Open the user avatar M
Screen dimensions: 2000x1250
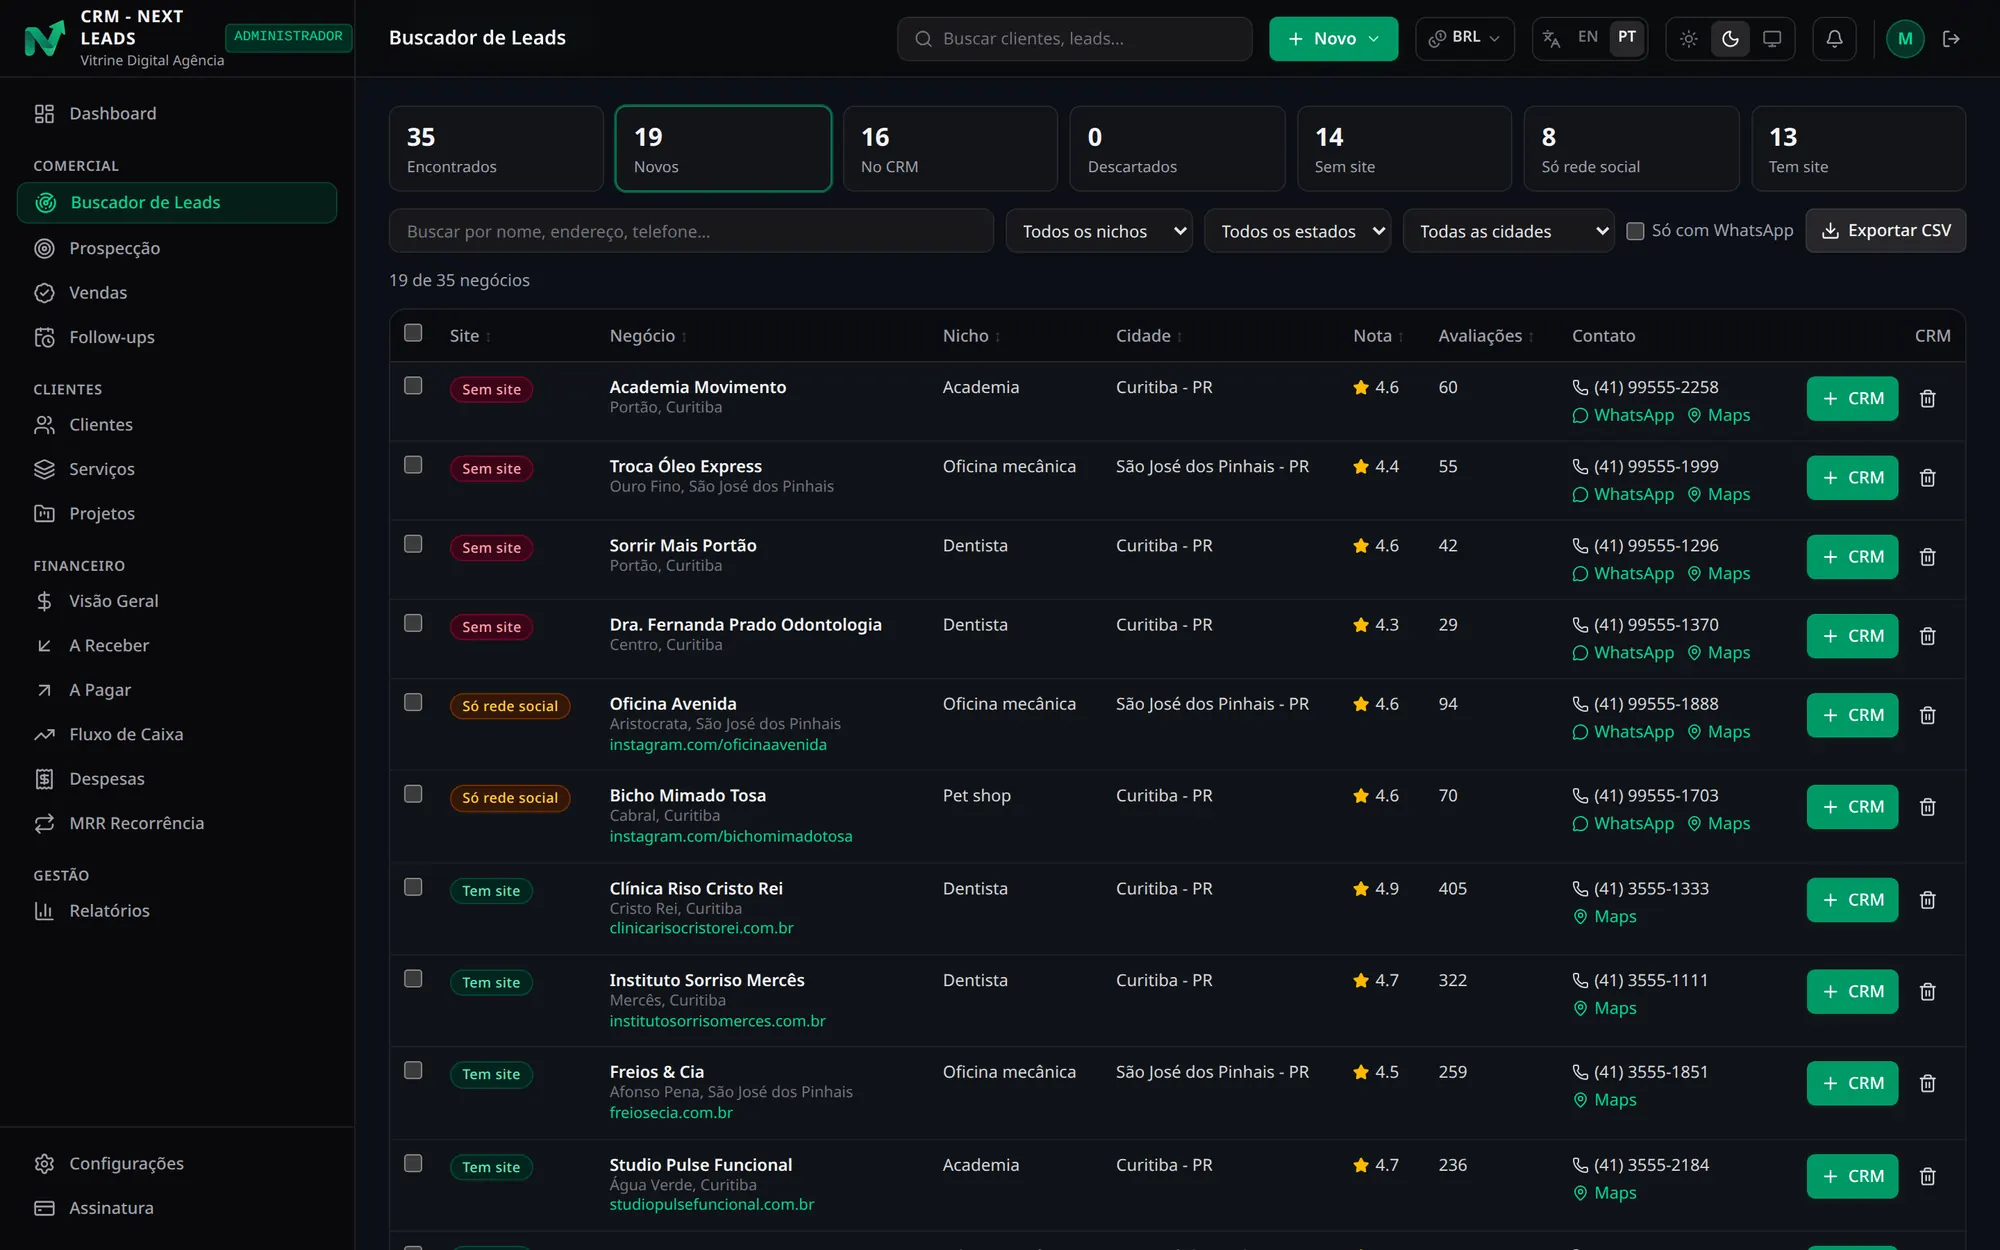(1904, 38)
